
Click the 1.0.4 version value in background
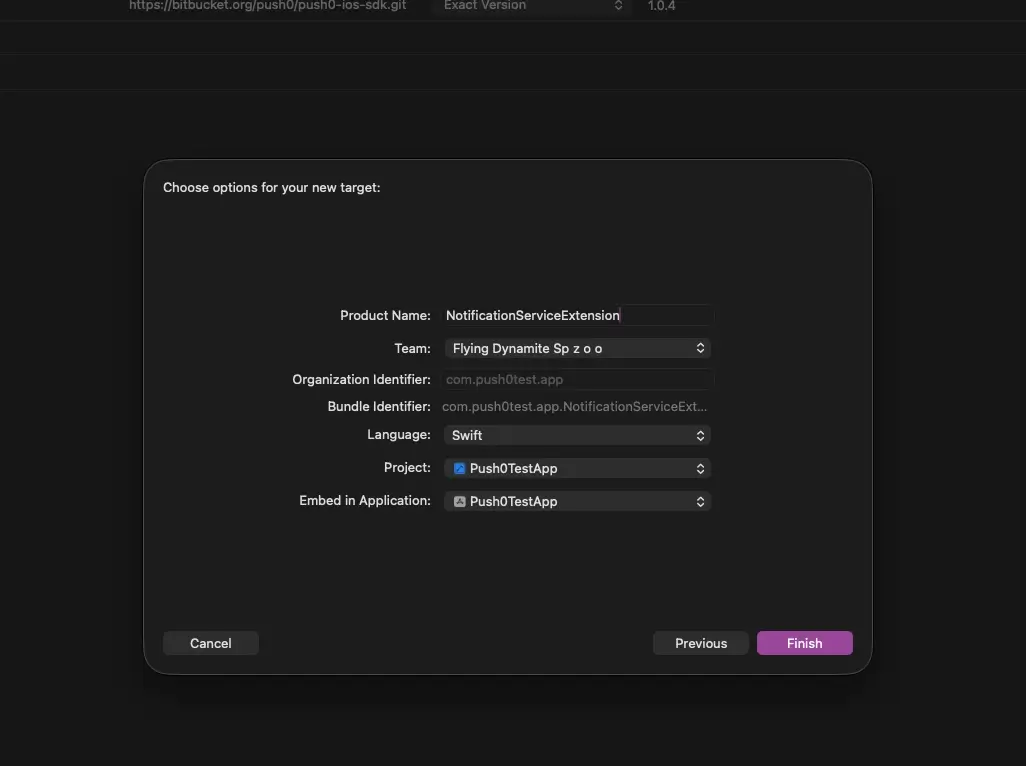661,6
